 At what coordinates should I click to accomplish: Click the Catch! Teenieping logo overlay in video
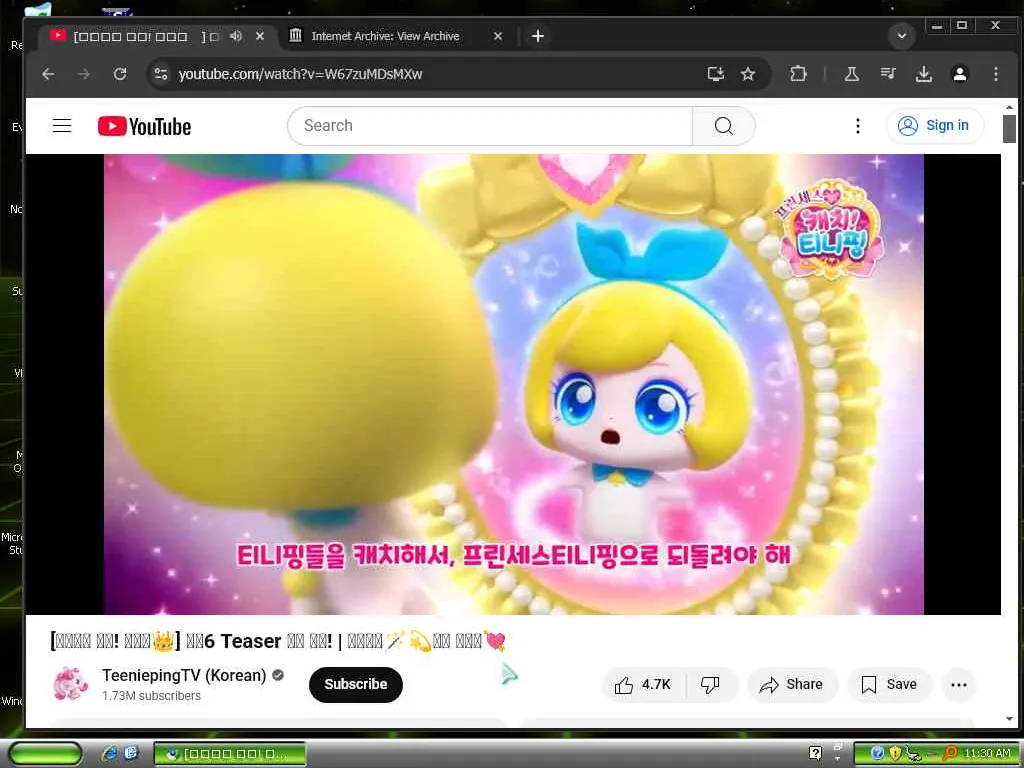point(829,229)
